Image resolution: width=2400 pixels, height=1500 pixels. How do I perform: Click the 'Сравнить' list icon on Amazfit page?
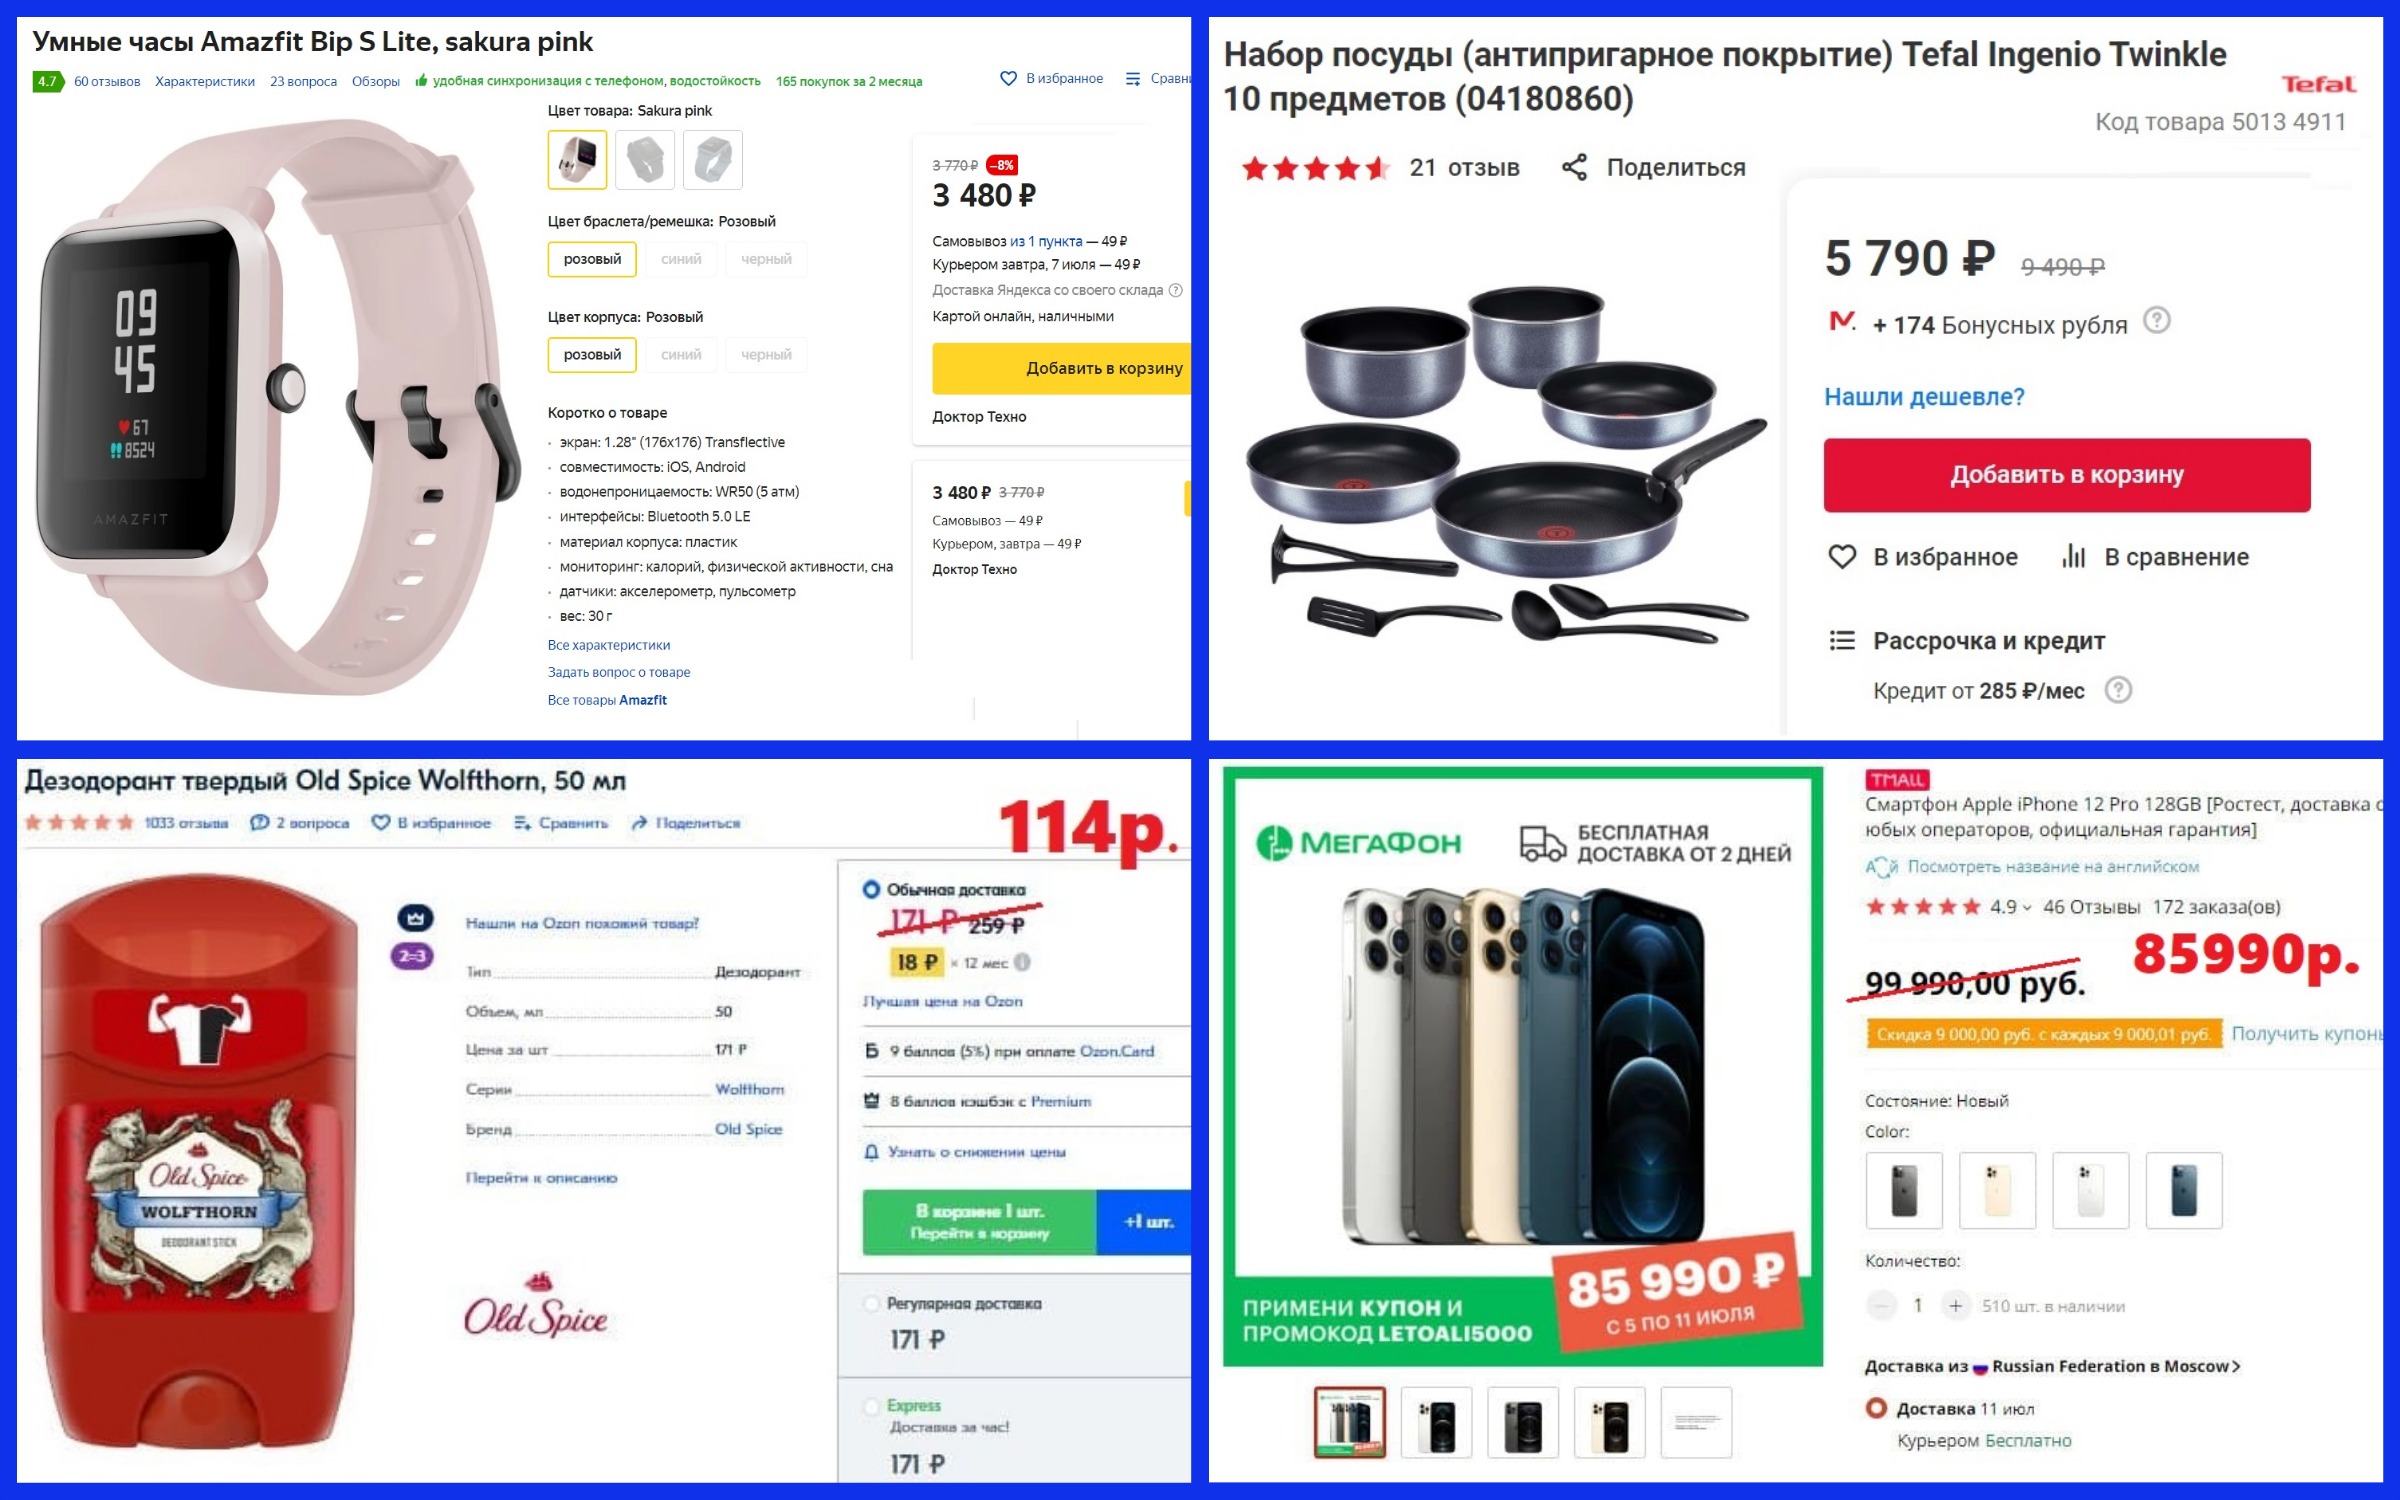[x=1133, y=78]
